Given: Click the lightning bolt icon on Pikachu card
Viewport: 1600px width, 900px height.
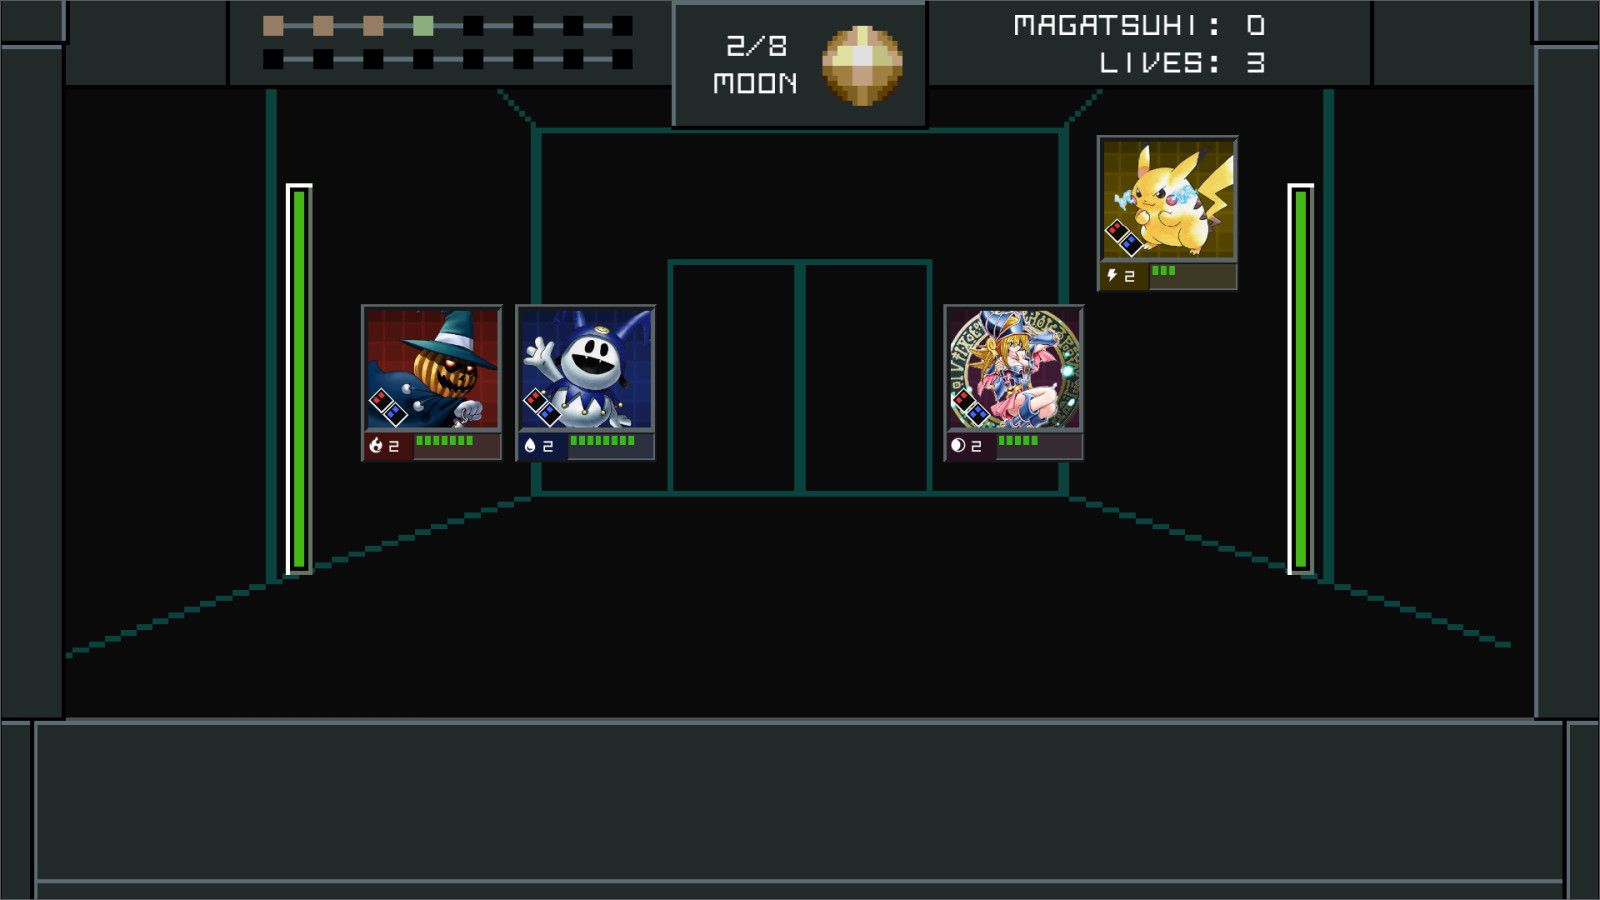Looking at the screenshot, I should [1112, 275].
